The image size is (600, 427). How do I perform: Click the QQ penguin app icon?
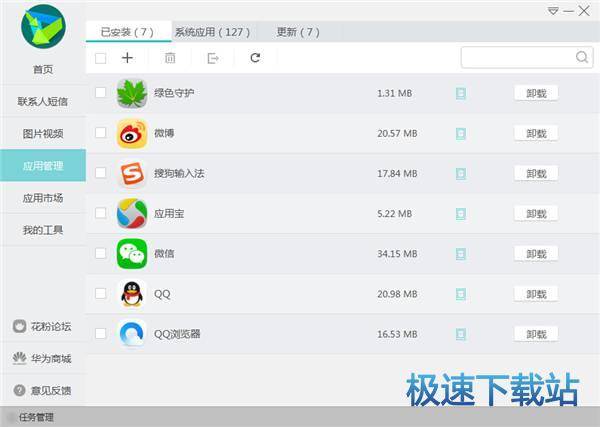(x=132, y=294)
